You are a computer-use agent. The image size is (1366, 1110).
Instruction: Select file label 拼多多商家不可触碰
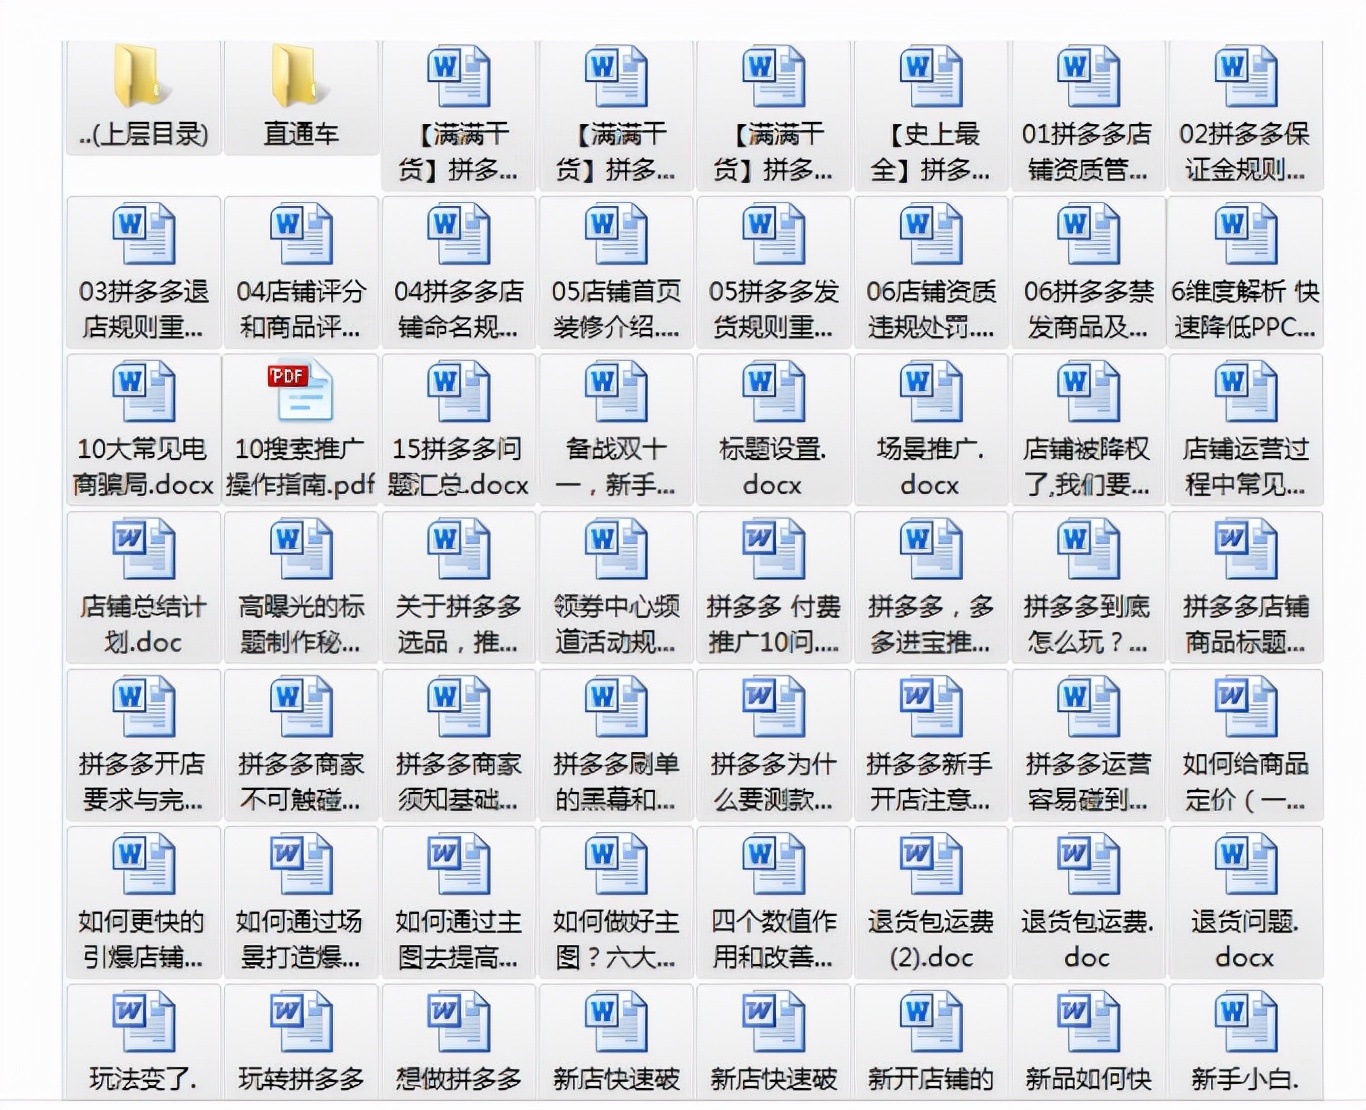pyautogui.click(x=301, y=781)
